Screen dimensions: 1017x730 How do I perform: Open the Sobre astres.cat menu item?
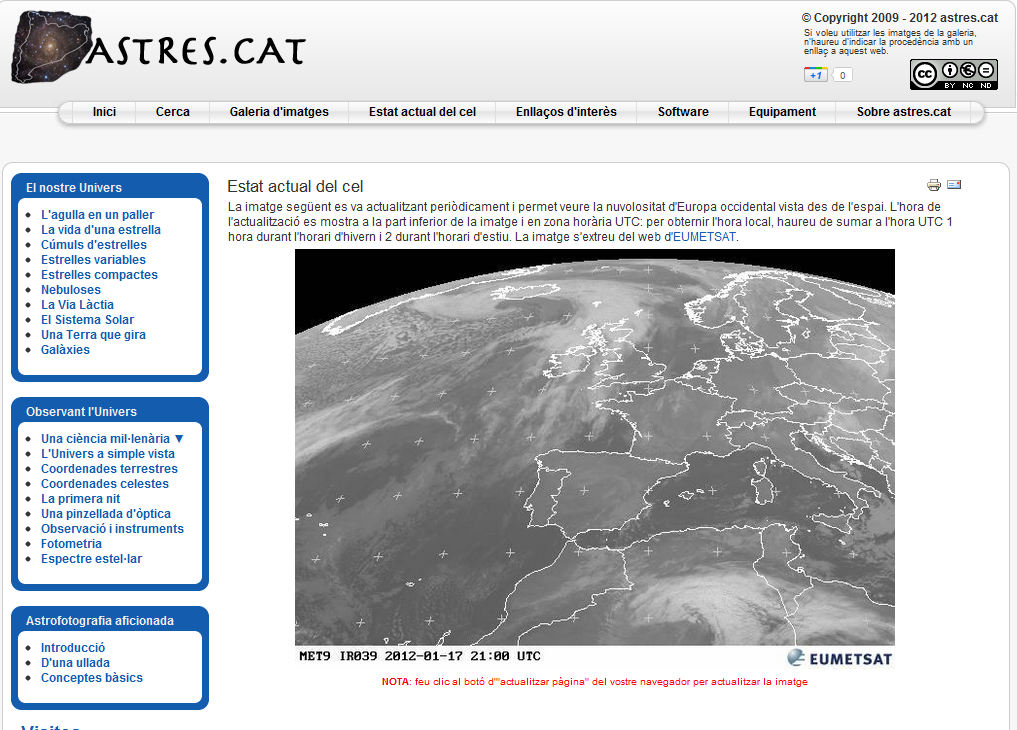point(903,112)
